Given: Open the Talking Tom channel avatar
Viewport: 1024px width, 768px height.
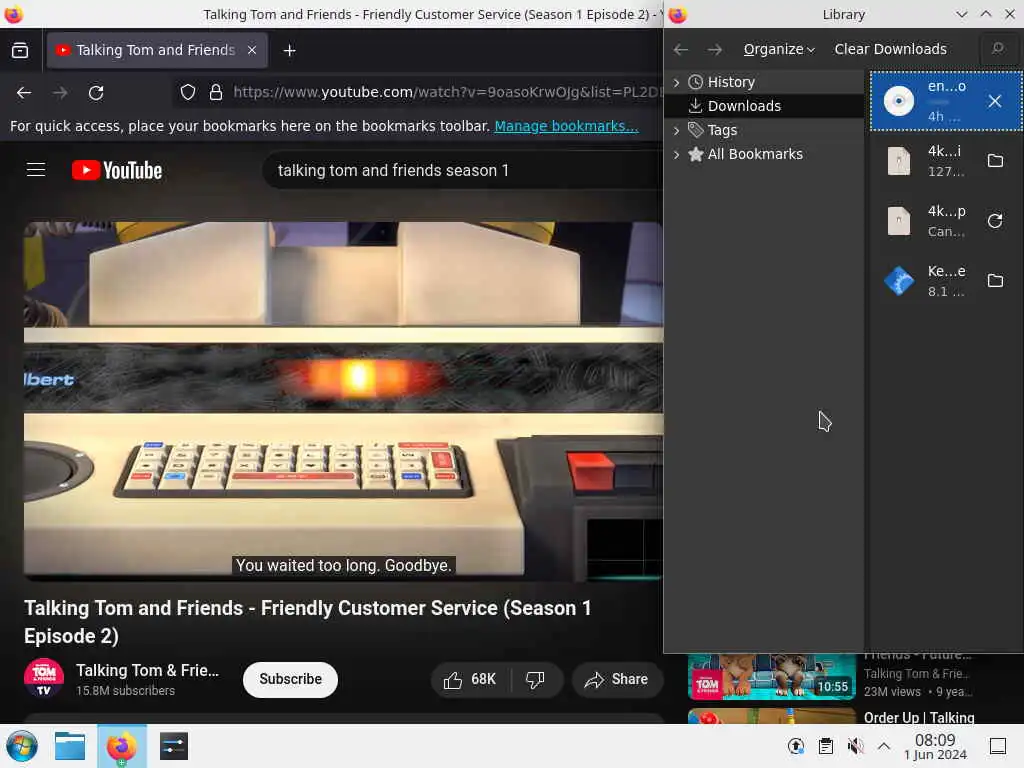Looking at the screenshot, I should point(44,679).
